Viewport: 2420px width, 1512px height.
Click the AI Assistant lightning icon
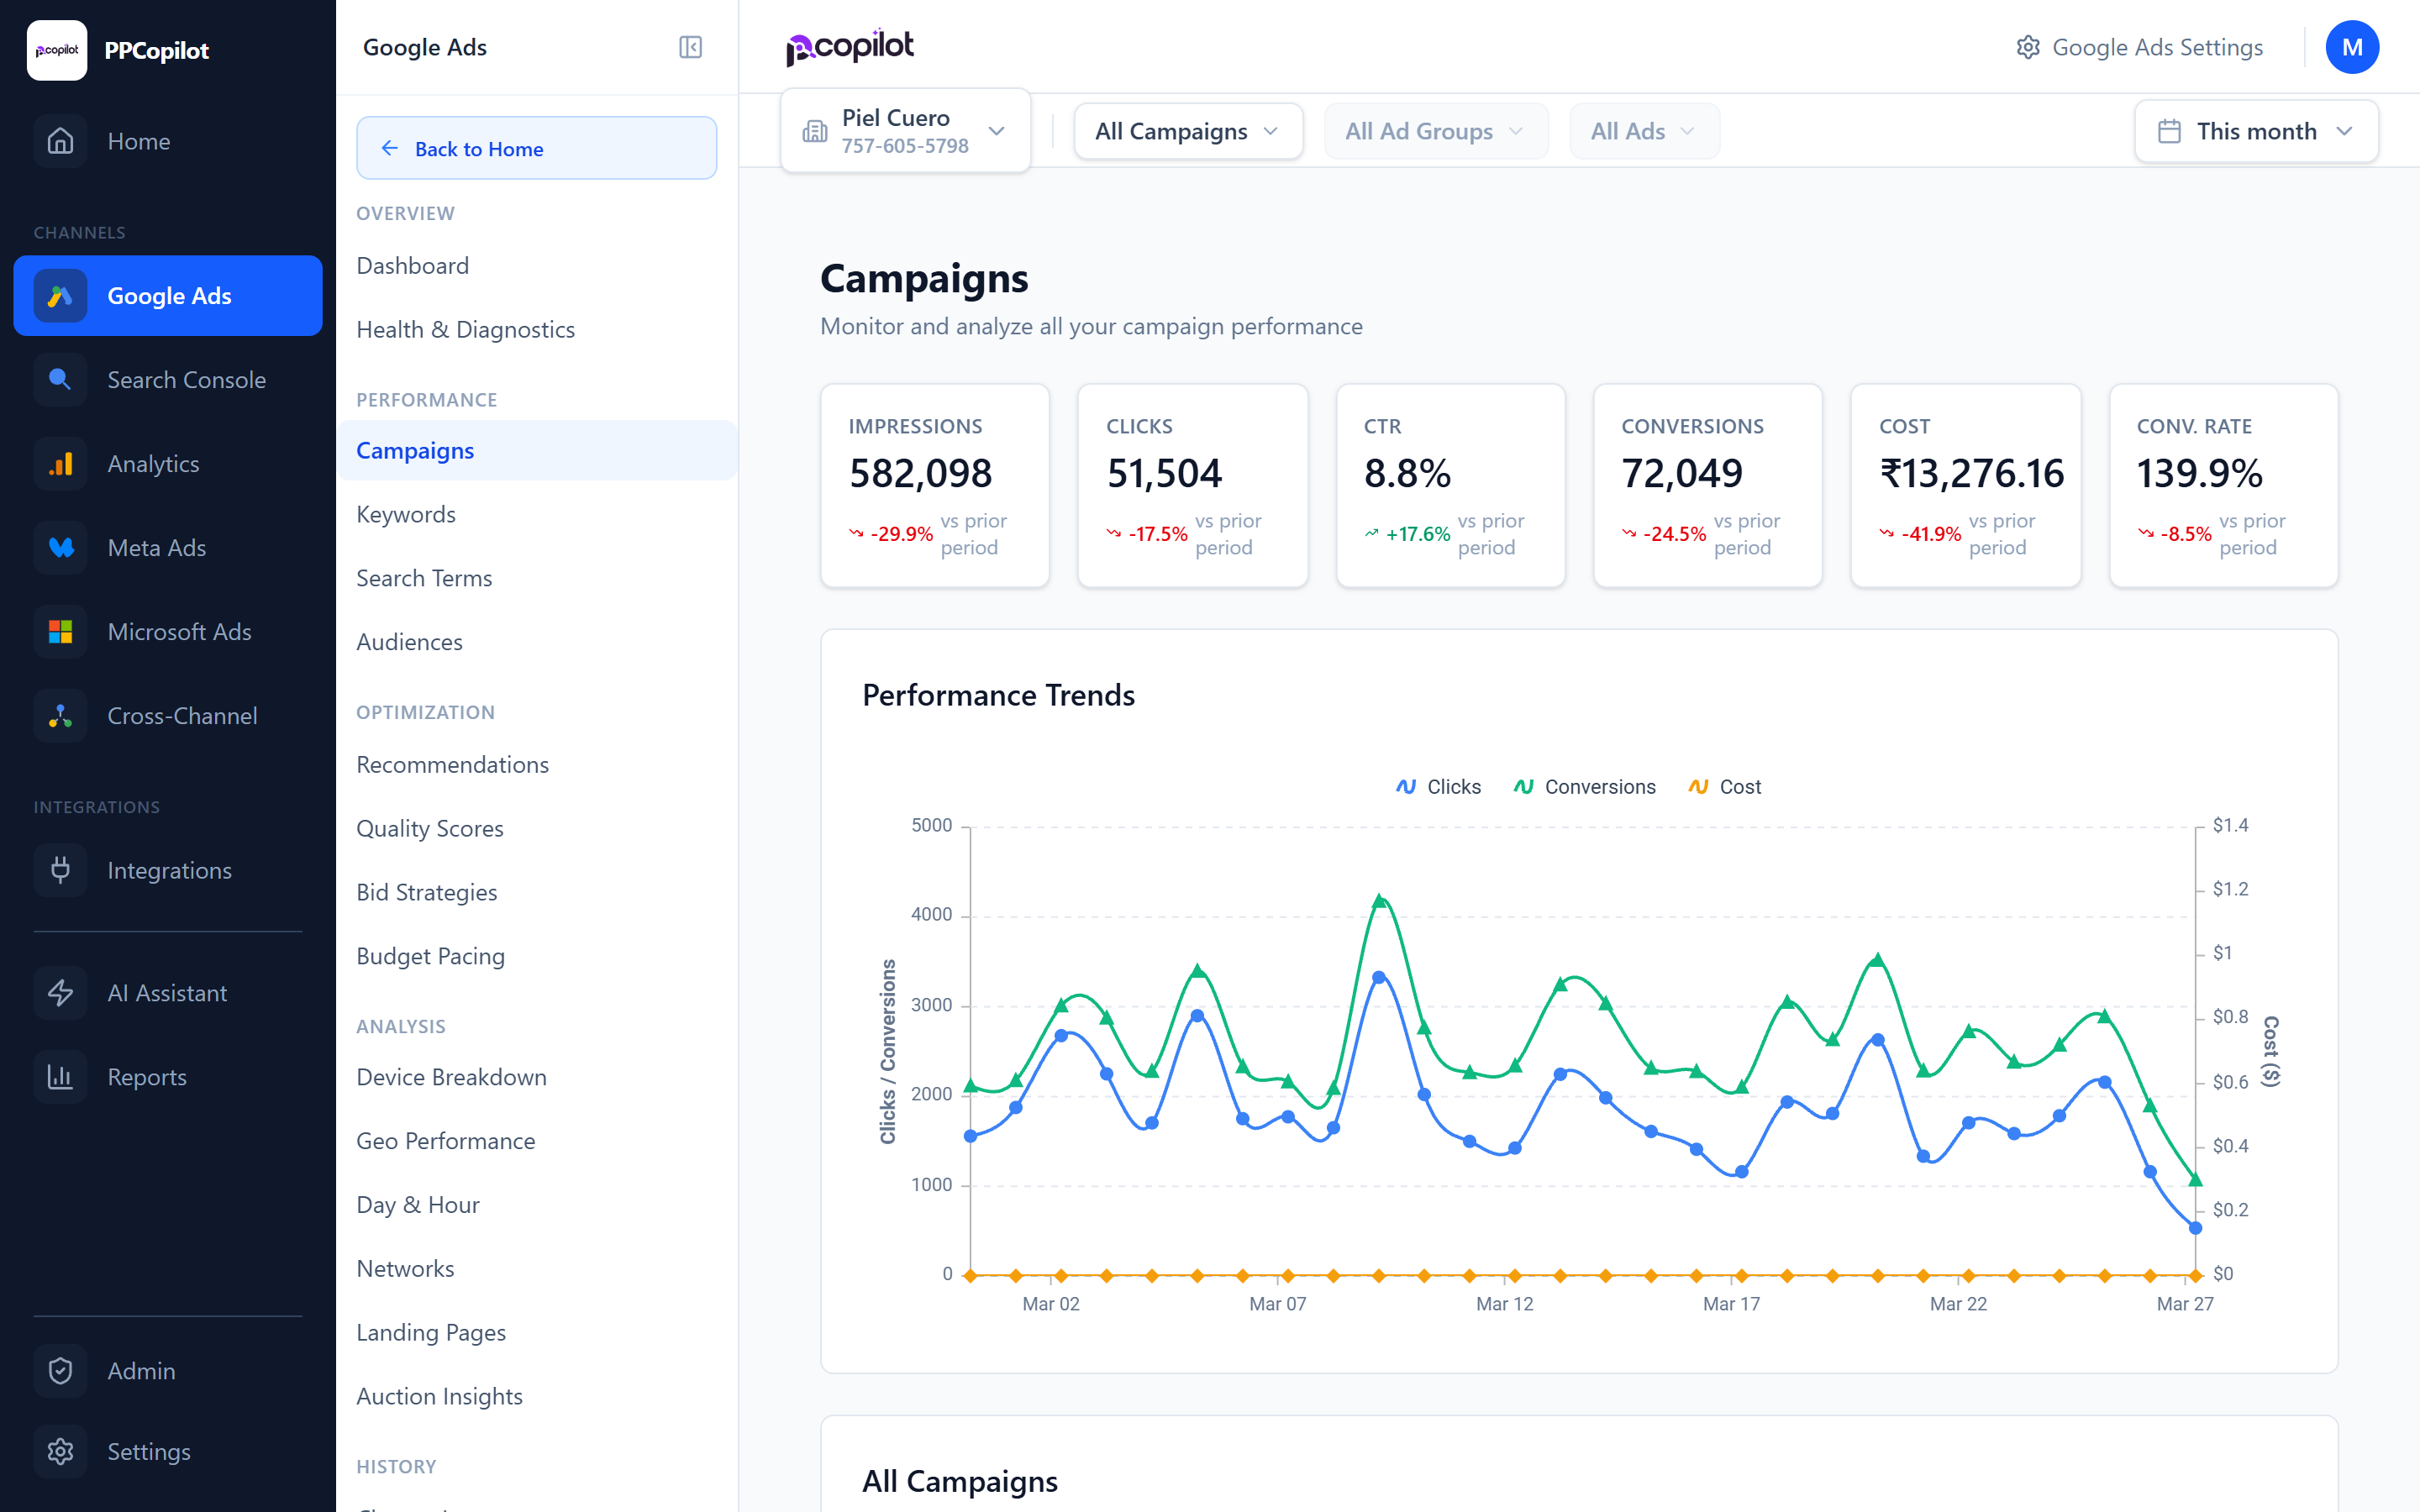60,992
